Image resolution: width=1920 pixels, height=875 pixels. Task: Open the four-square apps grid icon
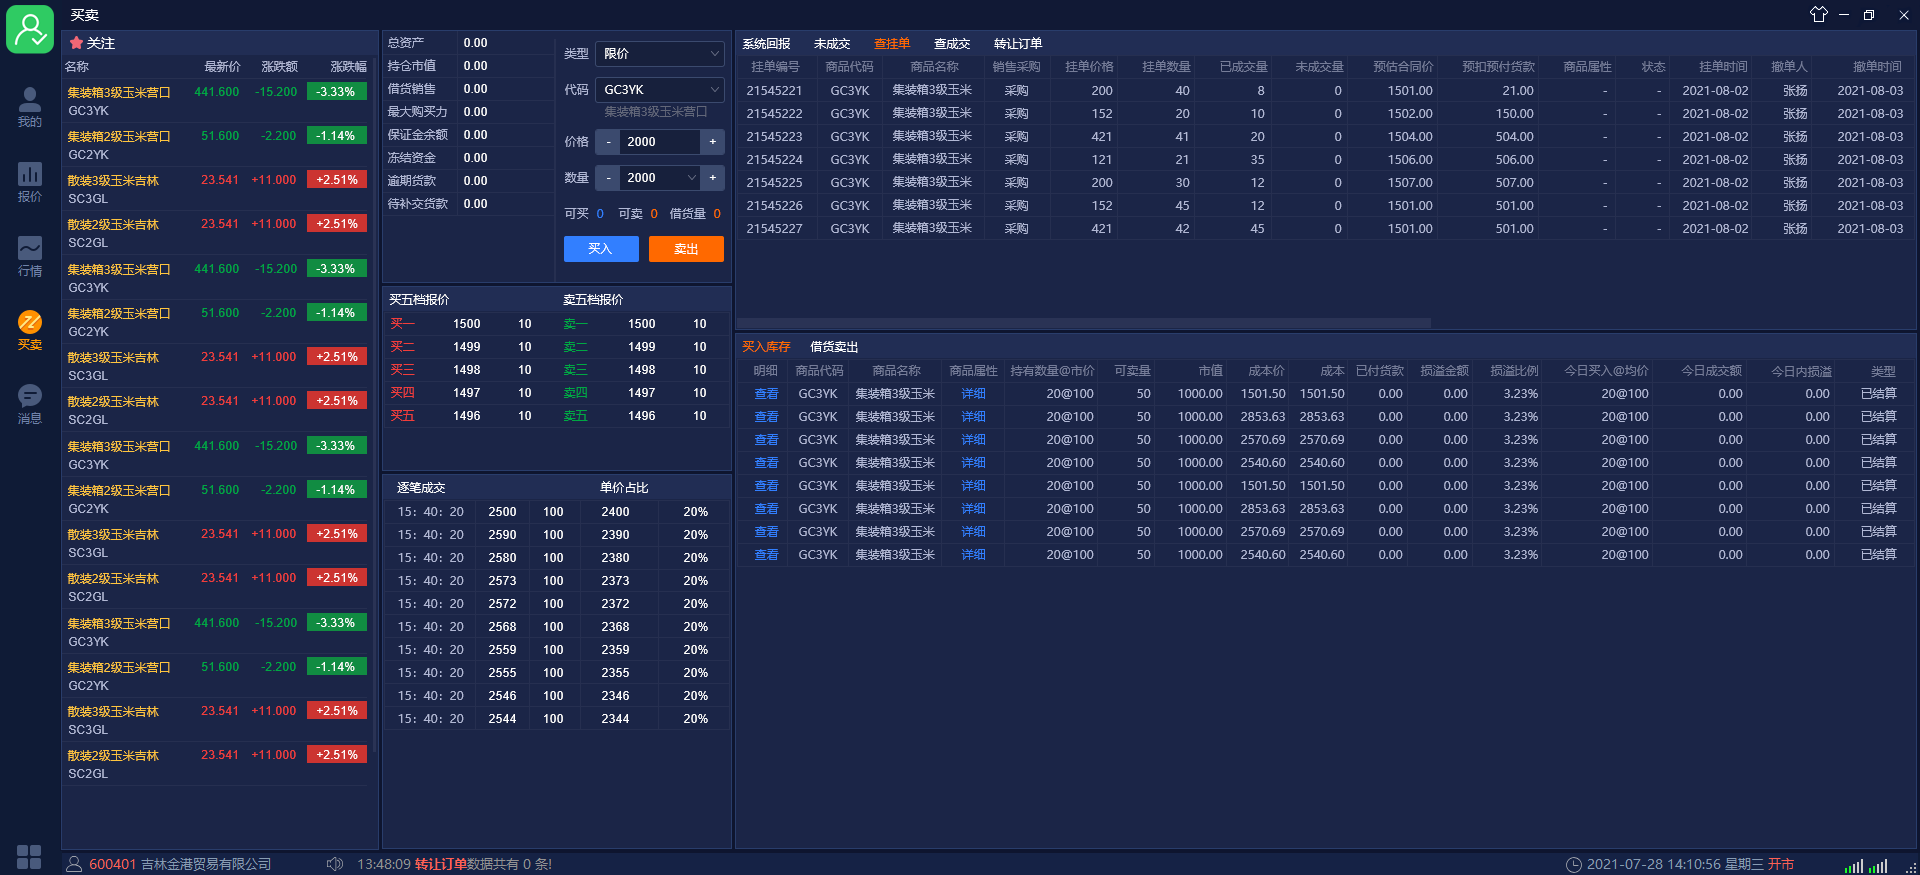click(29, 857)
